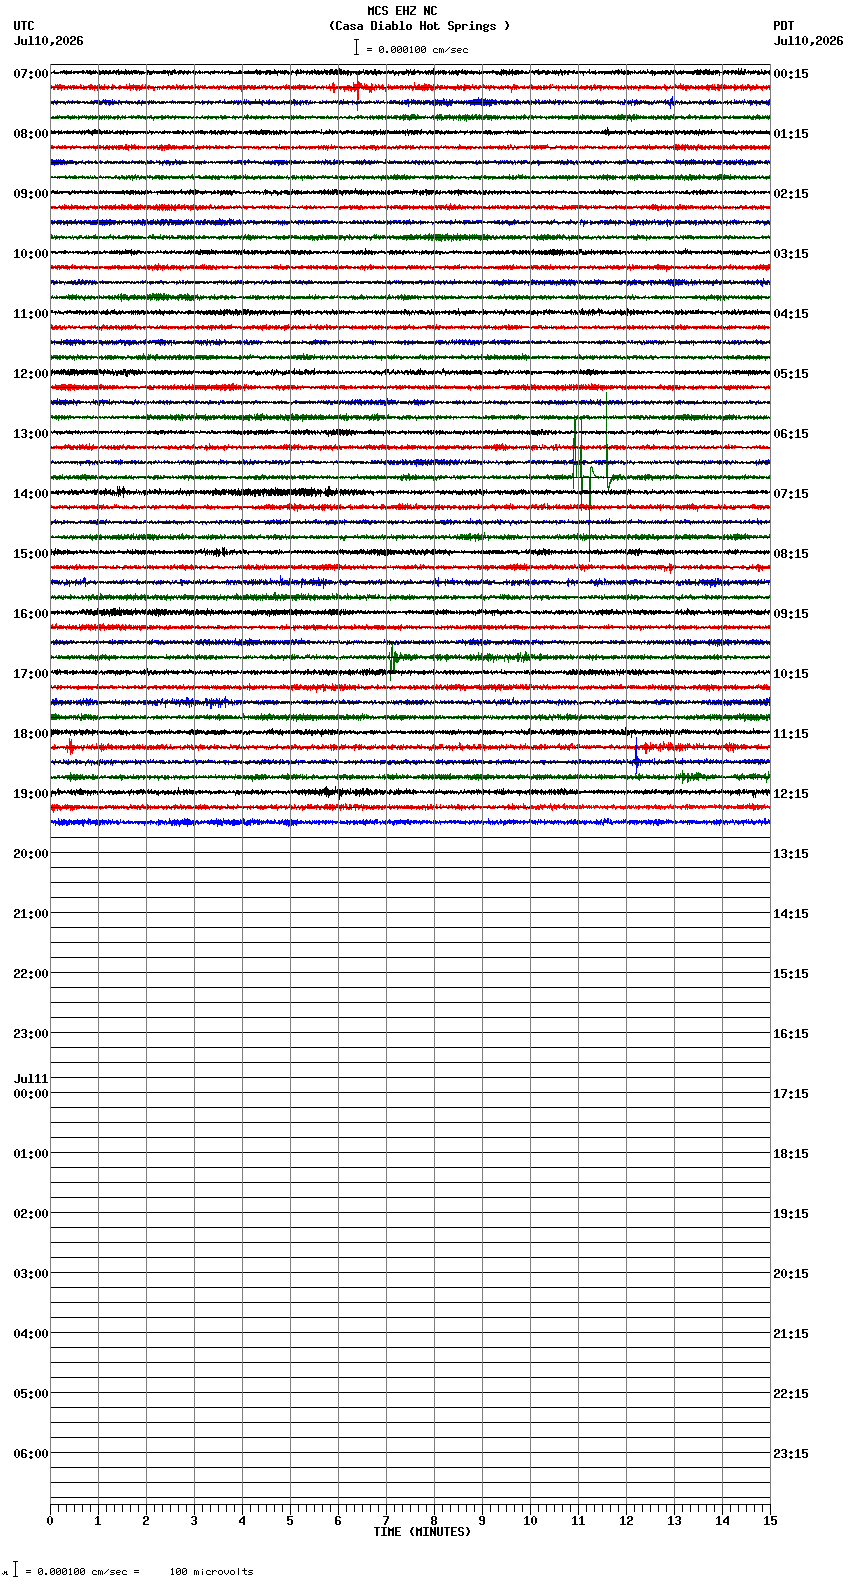Click the 03:00 UTC time label
The height and width of the screenshot is (1584, 850).
(x=31, y=1274)
